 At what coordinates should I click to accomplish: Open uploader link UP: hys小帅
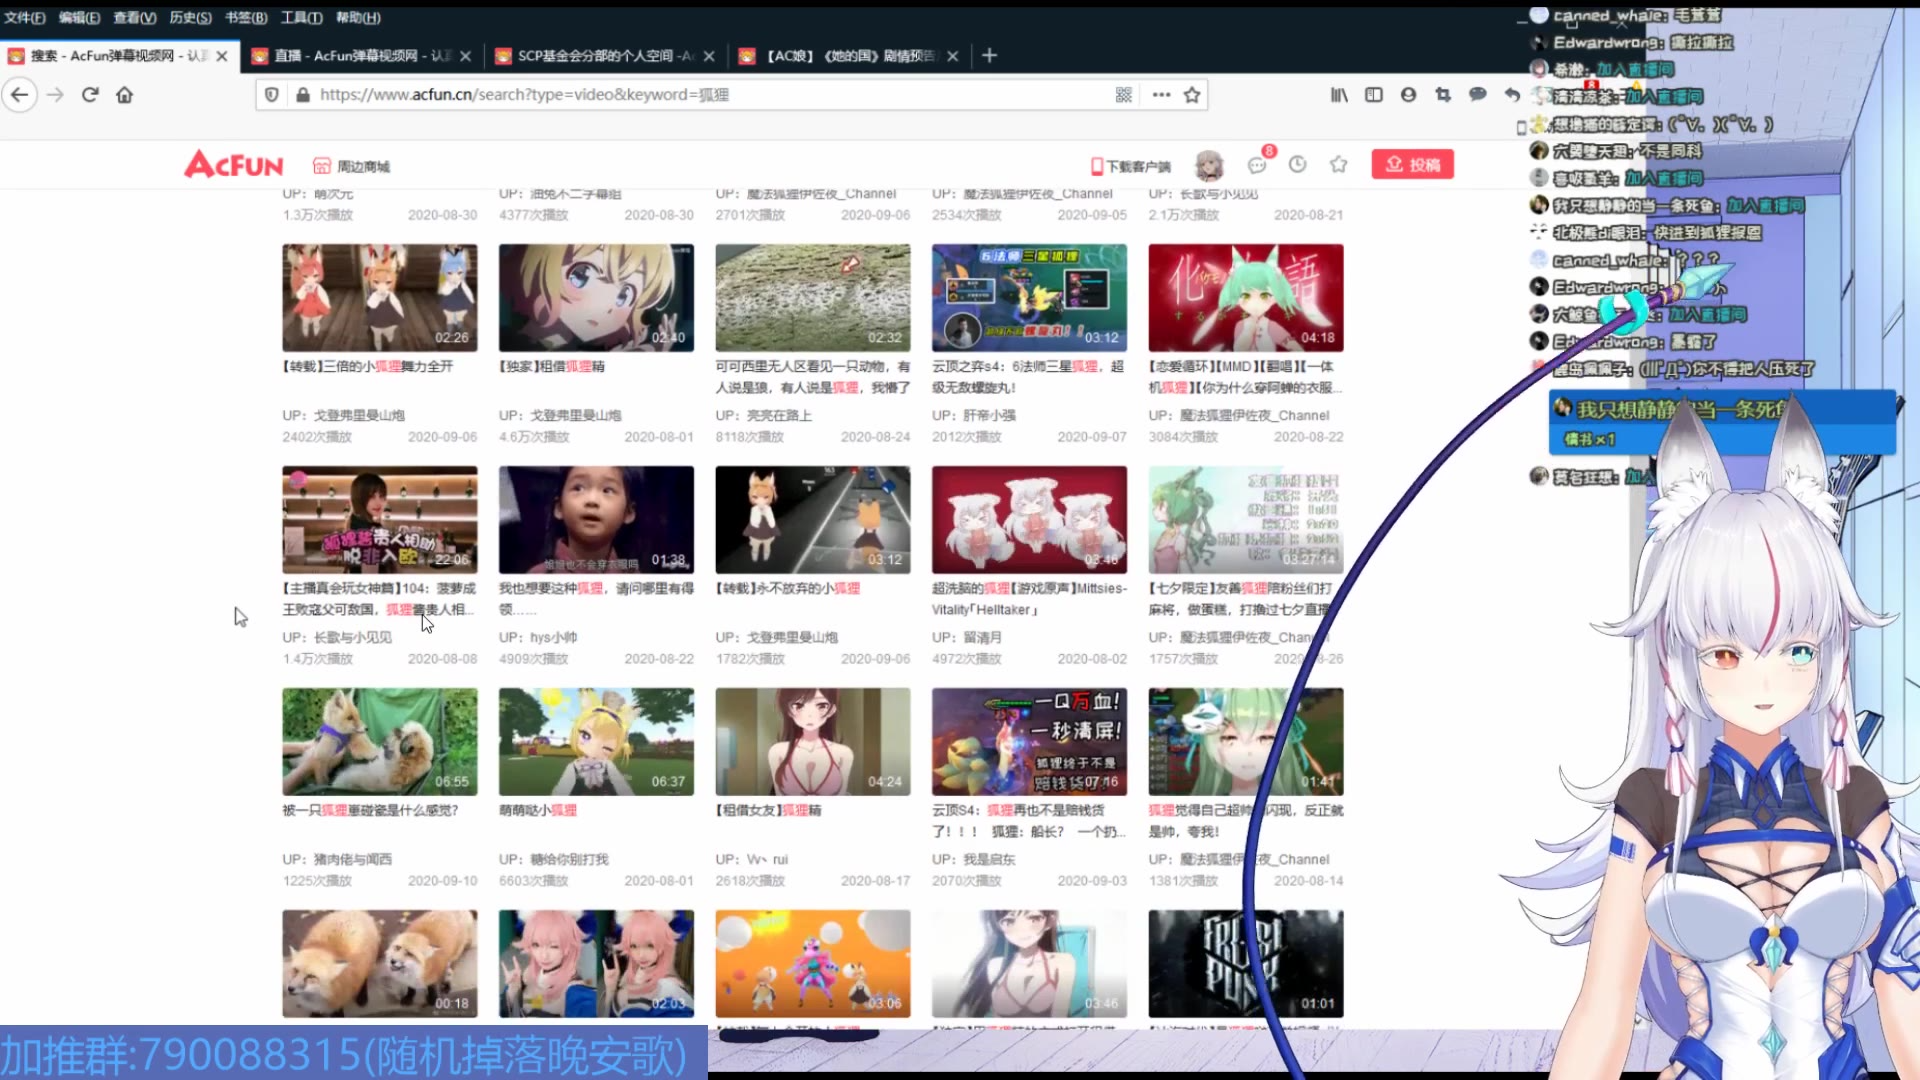[x=538, y=638]
